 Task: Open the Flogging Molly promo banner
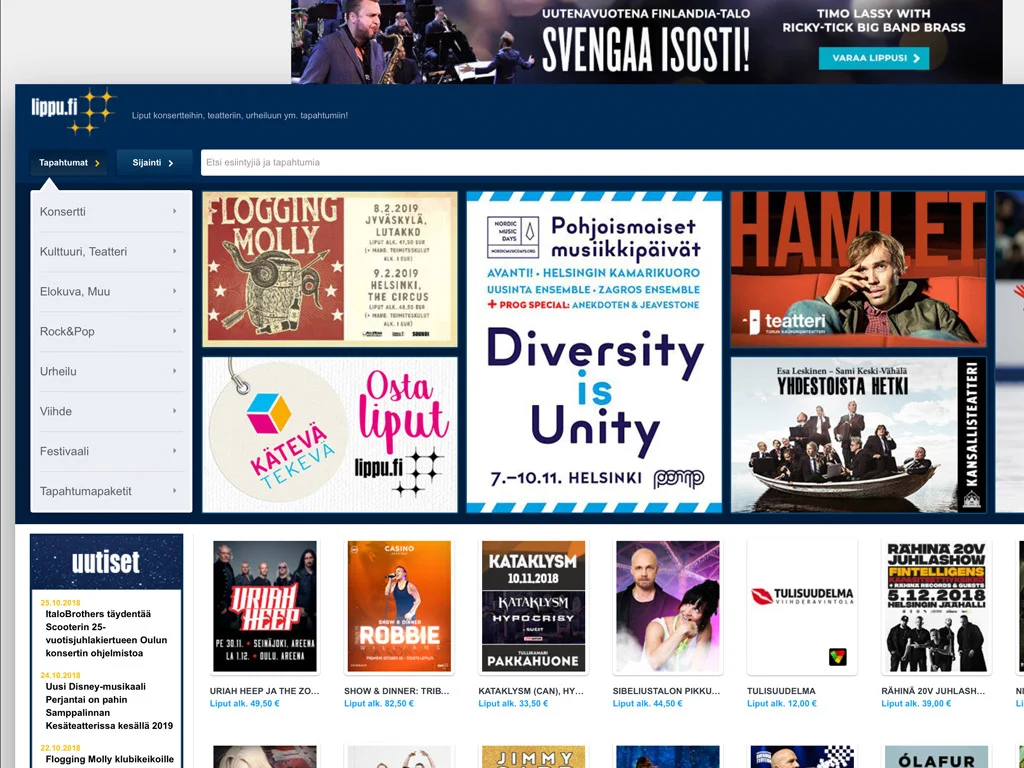point(330,269)
